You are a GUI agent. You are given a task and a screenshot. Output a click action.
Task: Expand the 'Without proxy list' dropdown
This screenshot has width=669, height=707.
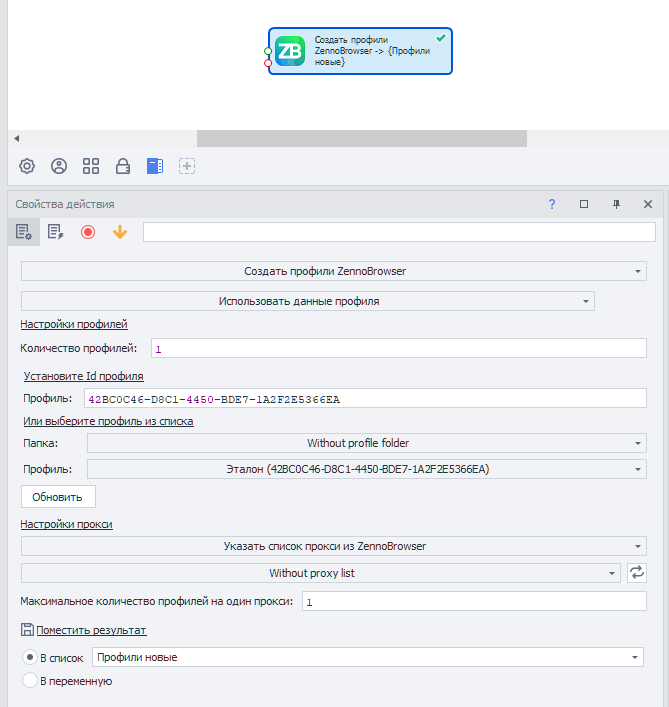pyautogui.click(x=321, y=573)
